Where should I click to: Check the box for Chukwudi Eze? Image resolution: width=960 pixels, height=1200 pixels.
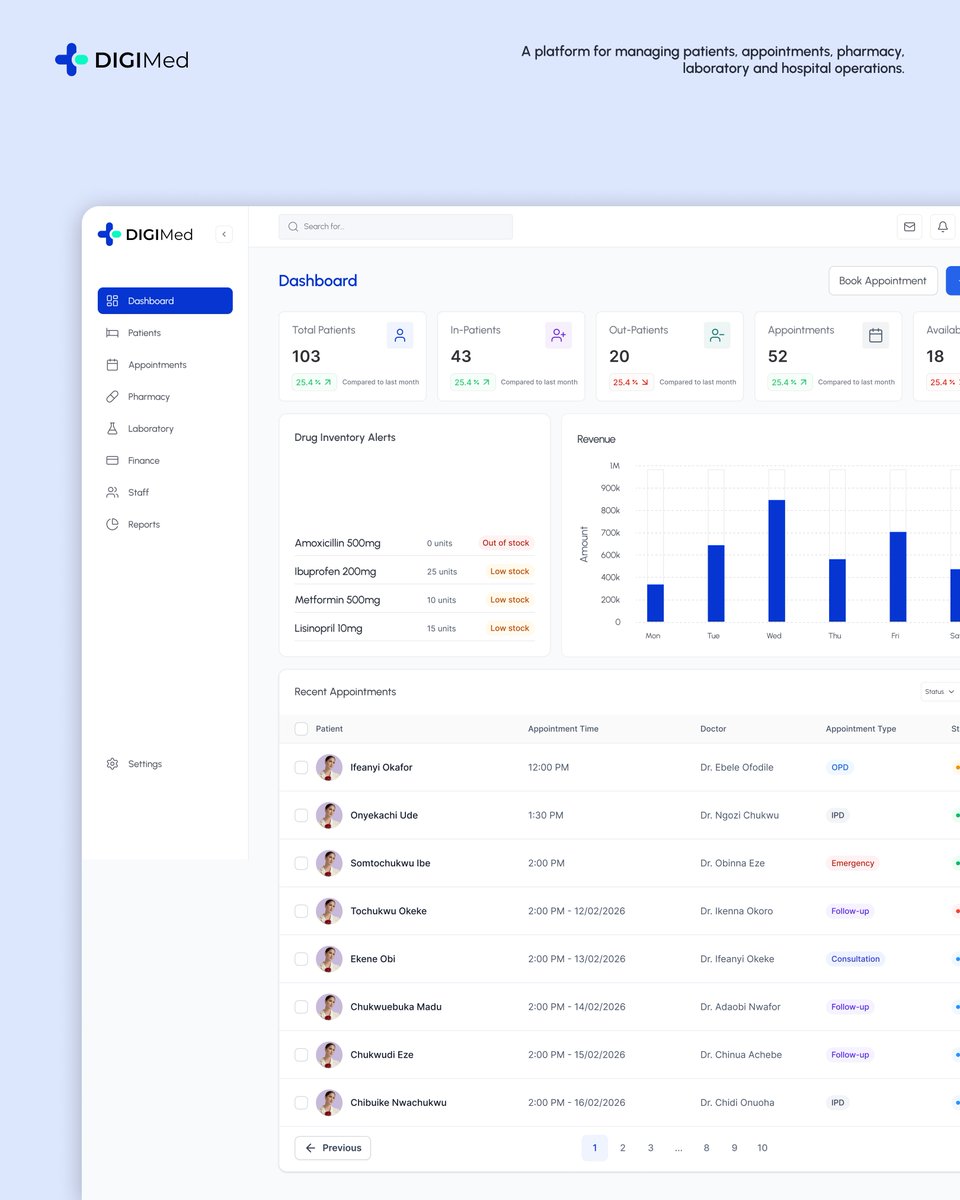point(301,1055)
